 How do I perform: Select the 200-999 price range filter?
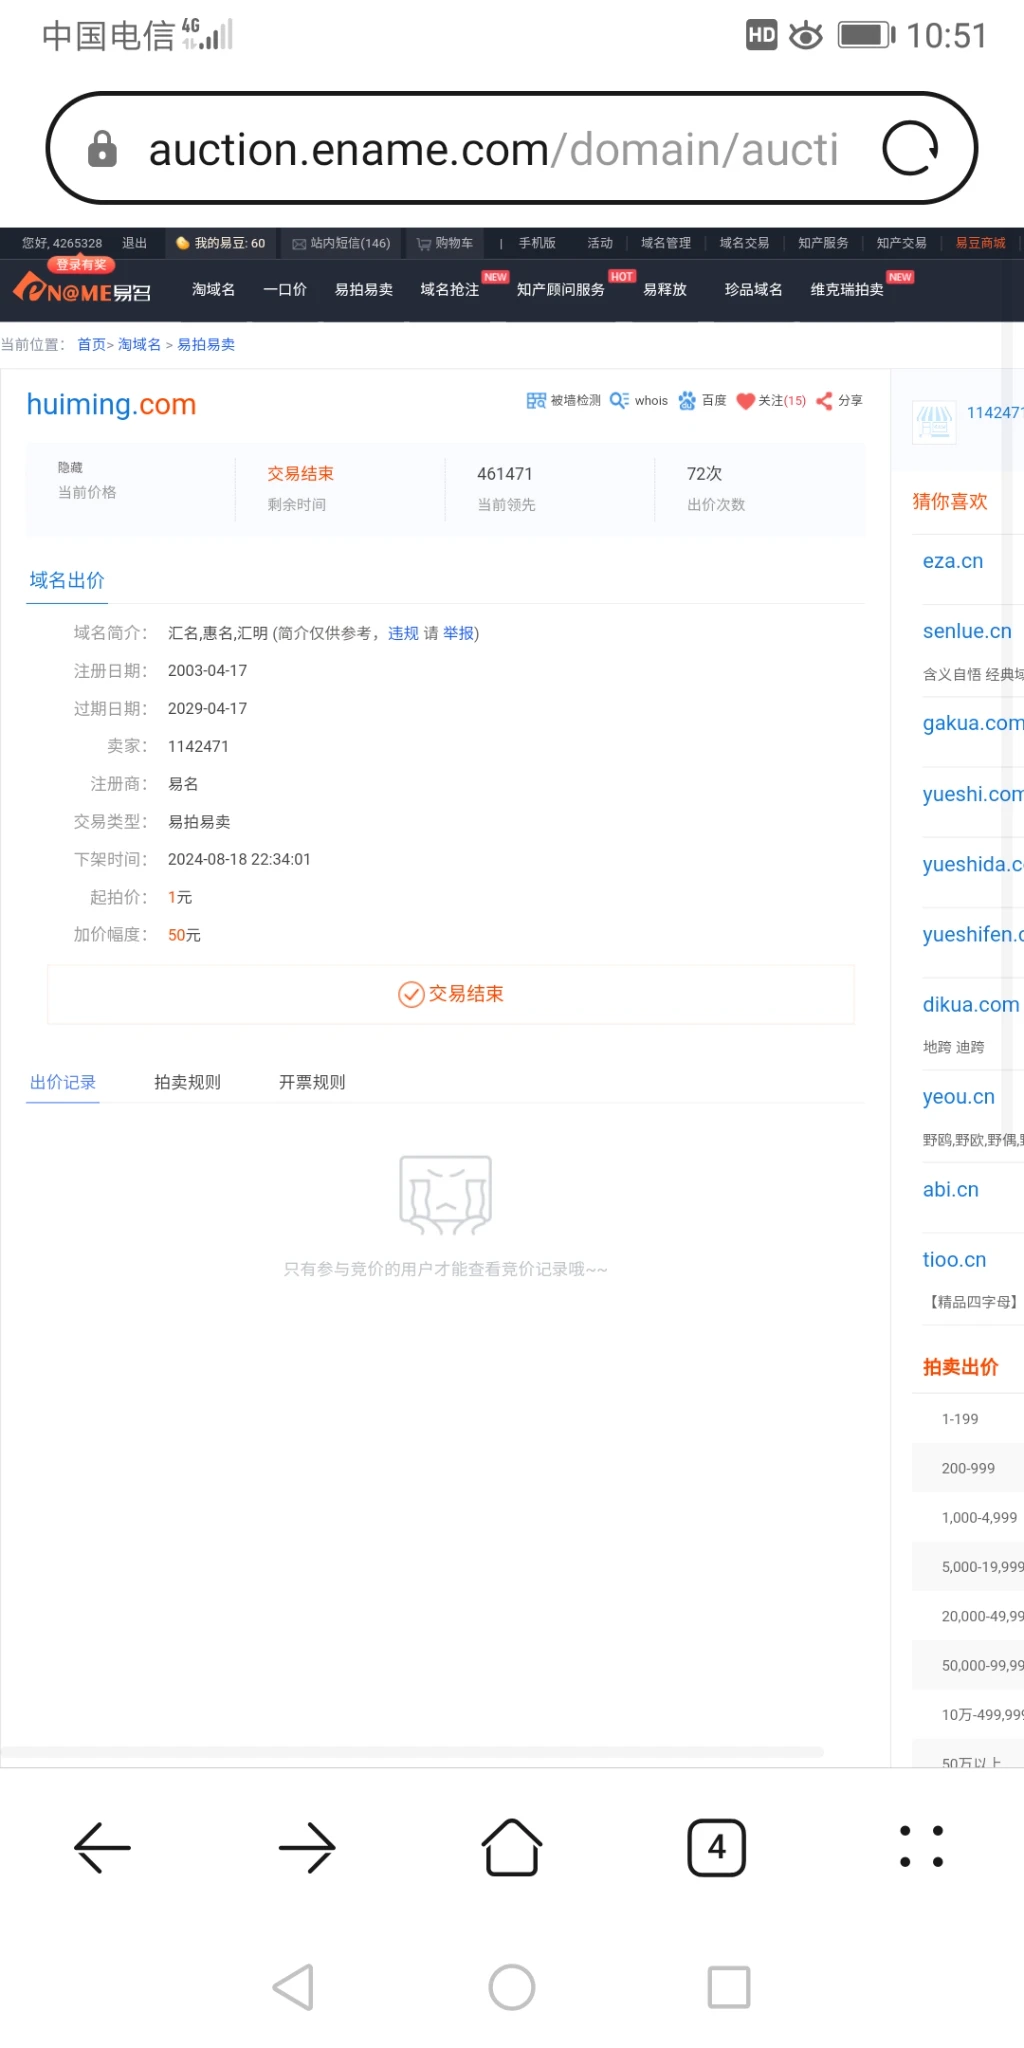[968, 1468]
